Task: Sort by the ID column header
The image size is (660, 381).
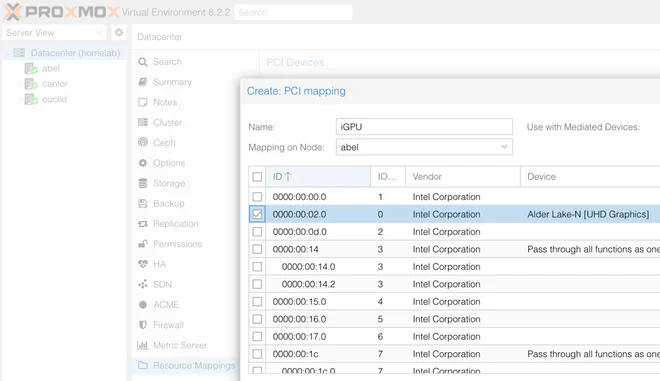Action: point(318,177)
